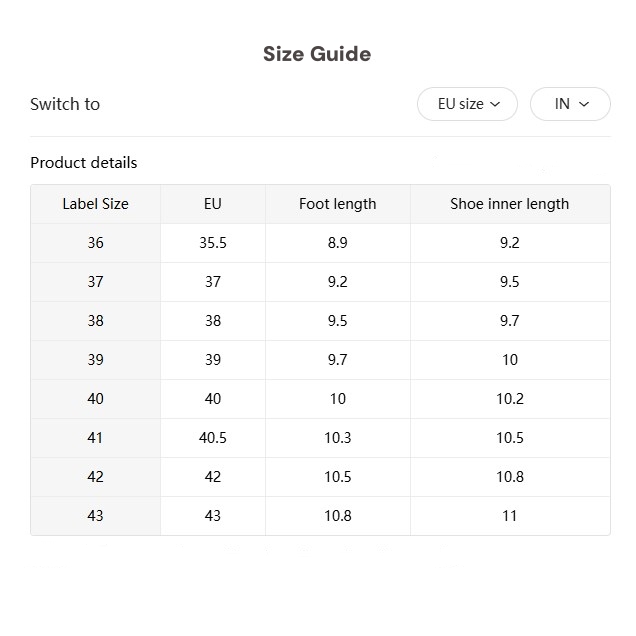Click the Size Guide heading
636x636 pixels.
point(317,54)
